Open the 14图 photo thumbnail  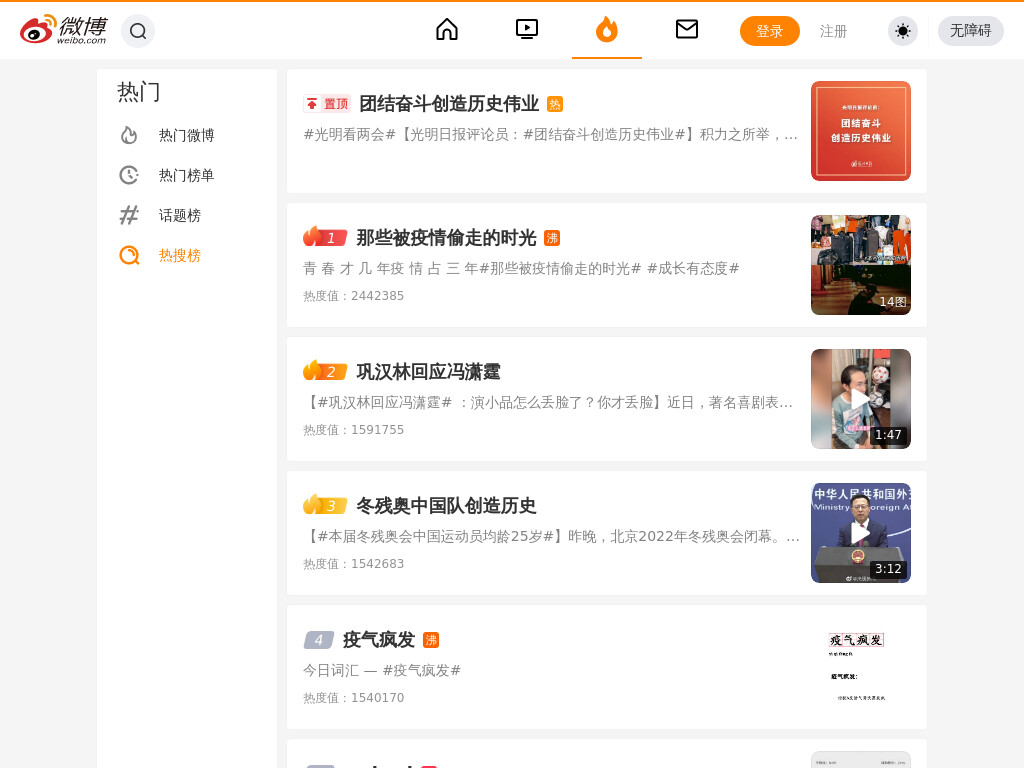(x=861, y=264)
